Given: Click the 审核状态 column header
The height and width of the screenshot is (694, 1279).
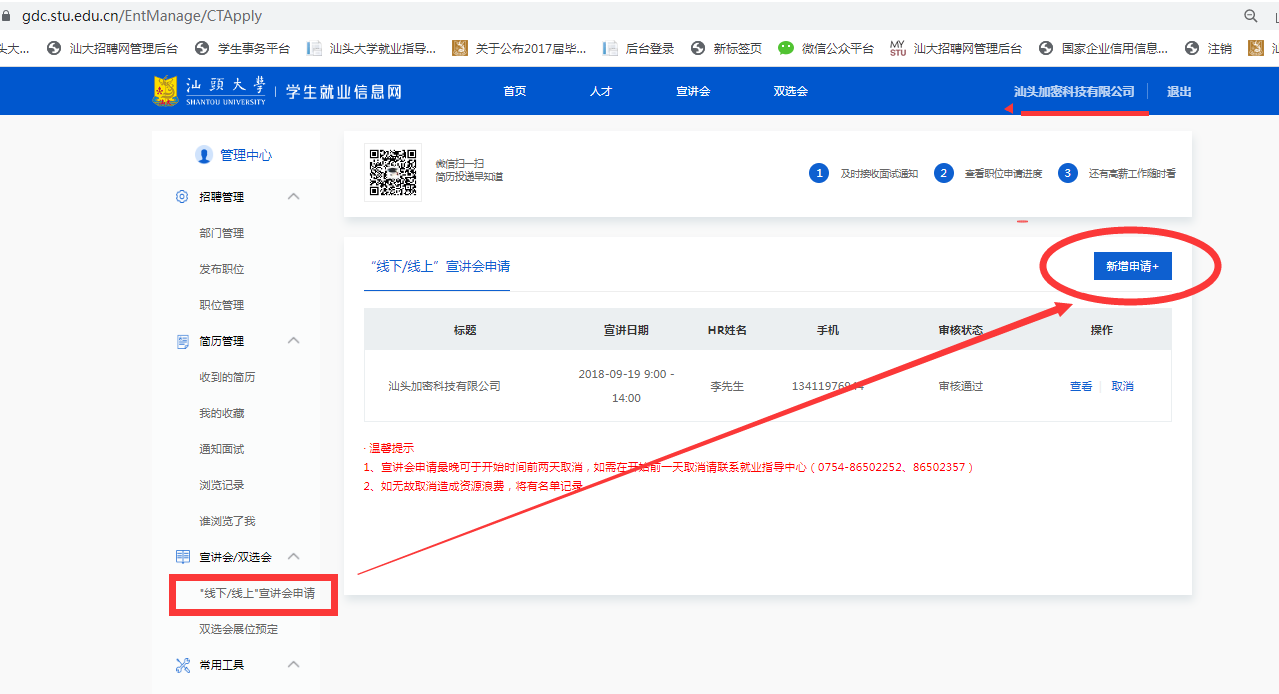Looking at the screenshot, I should 961,330.
